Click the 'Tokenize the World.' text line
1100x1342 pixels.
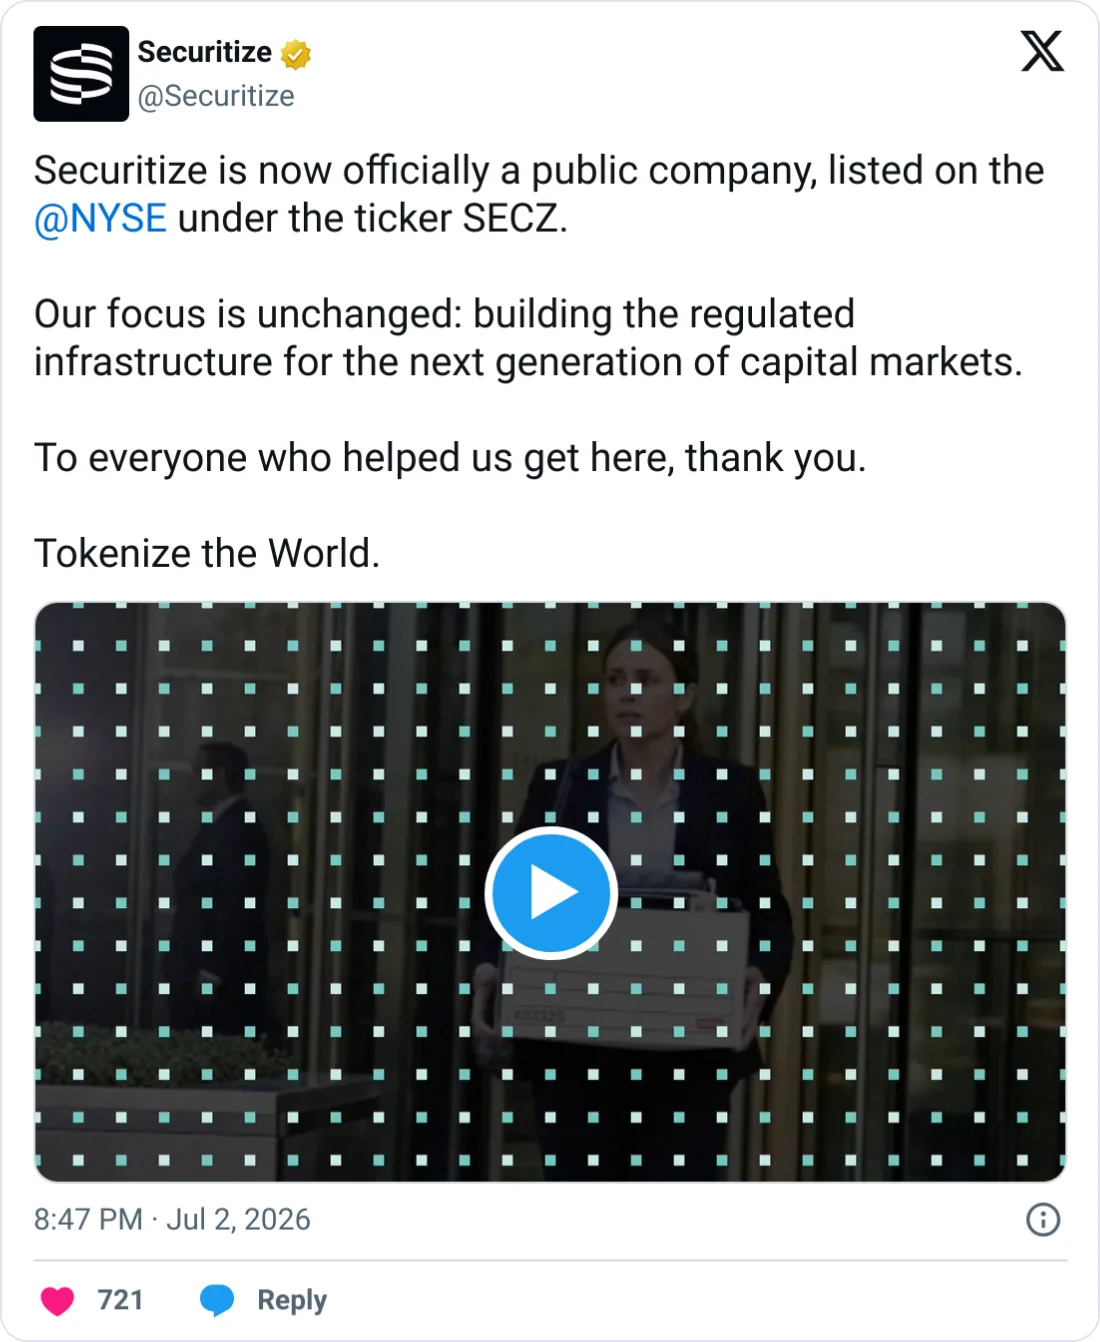(x=207, y=553)
